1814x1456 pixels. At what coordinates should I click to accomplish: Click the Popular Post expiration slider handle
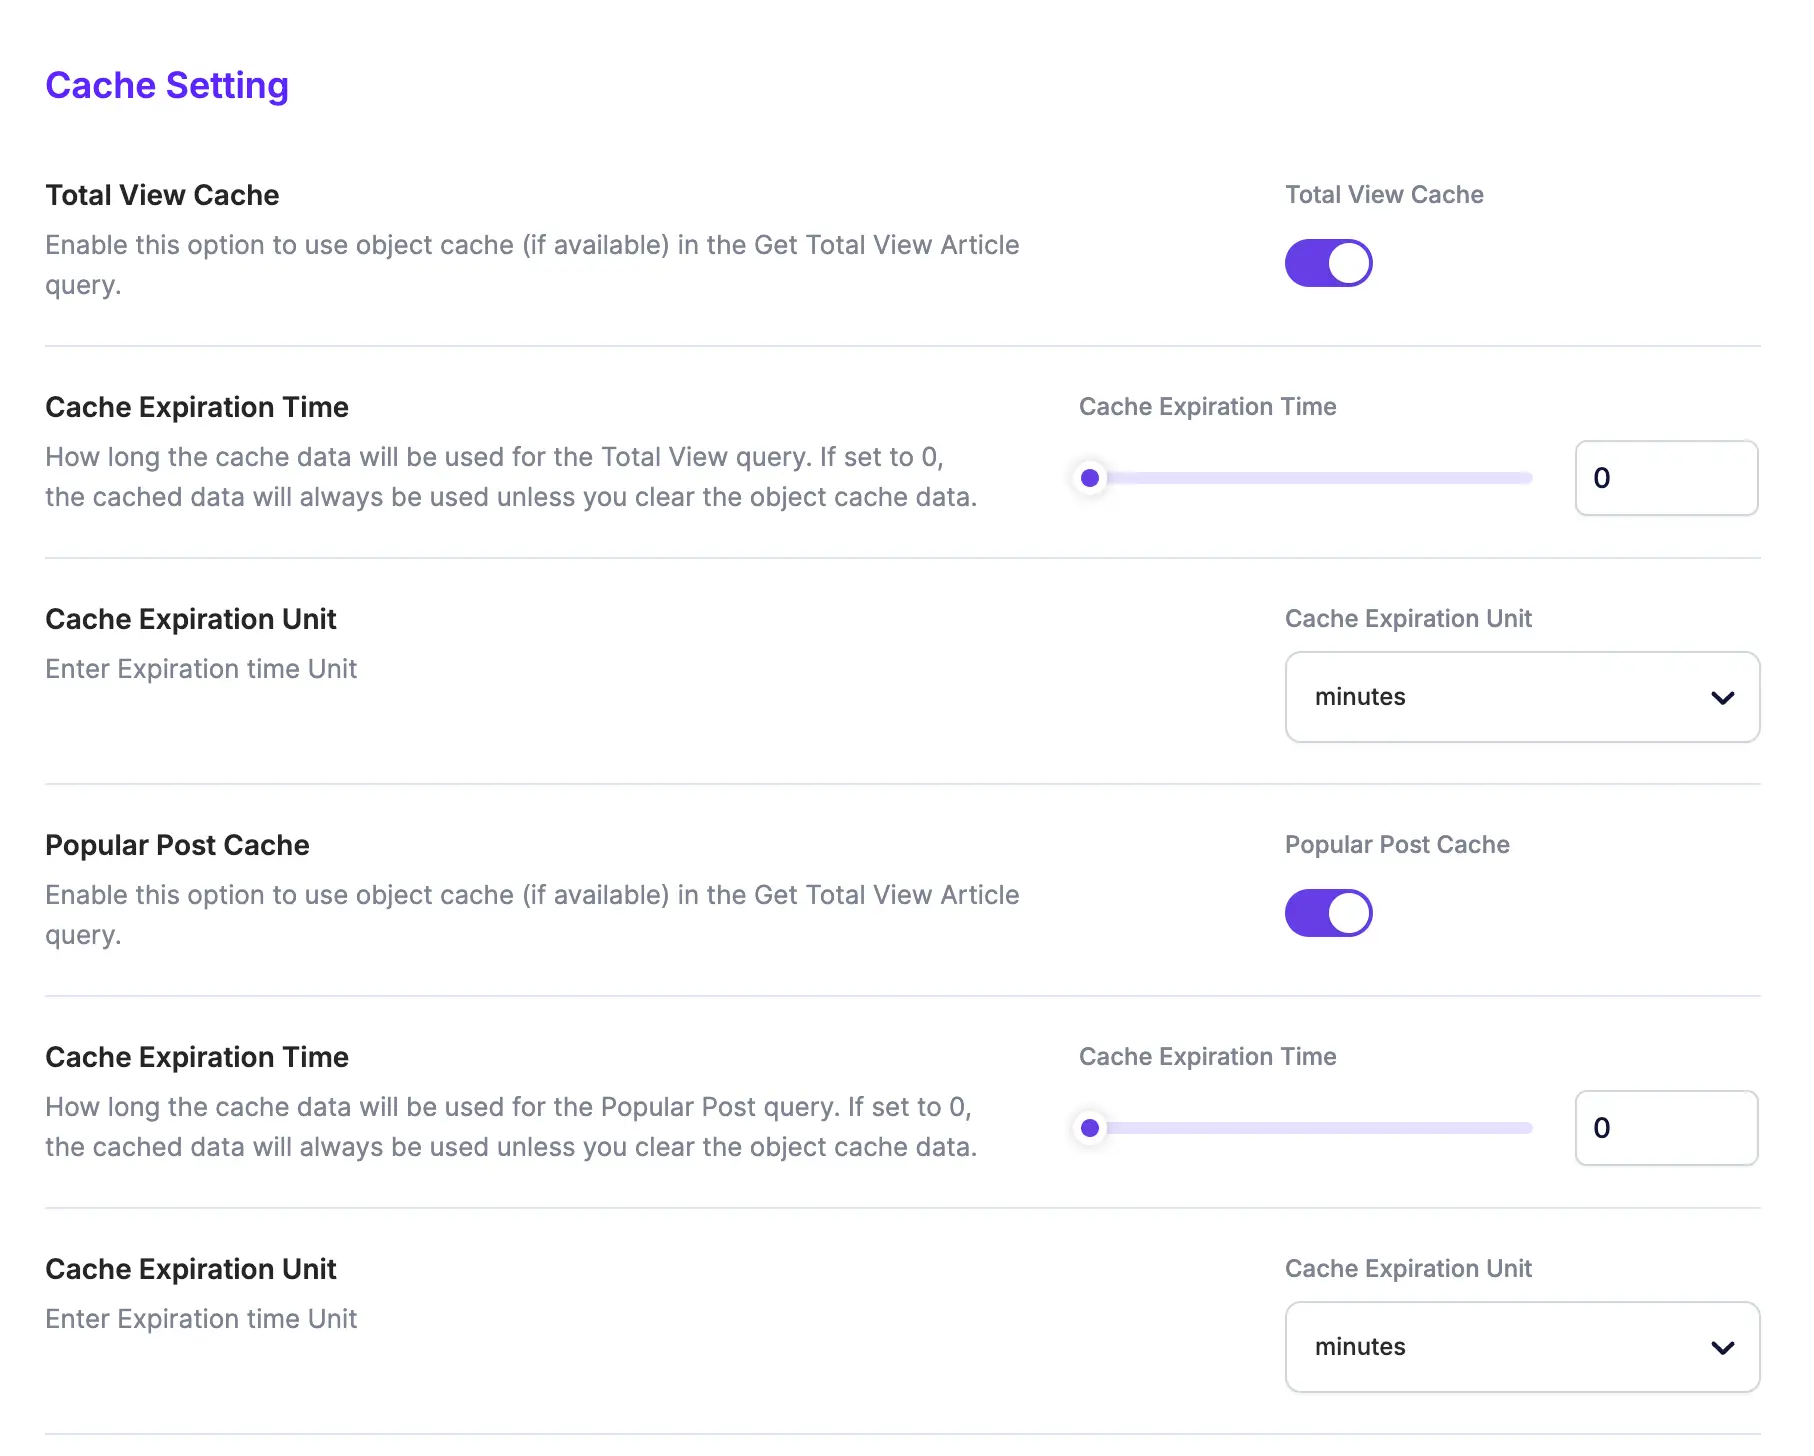(x=1090, y=1128)
